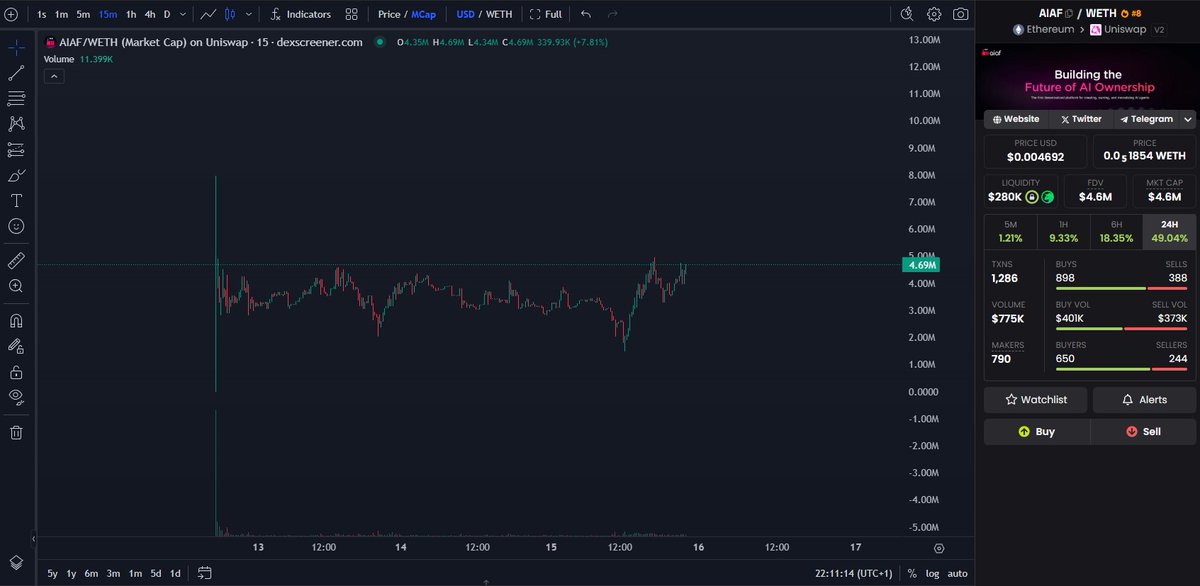The image size is (1200, 586).
Task: Show chart in USD
Action: [465, 14]
